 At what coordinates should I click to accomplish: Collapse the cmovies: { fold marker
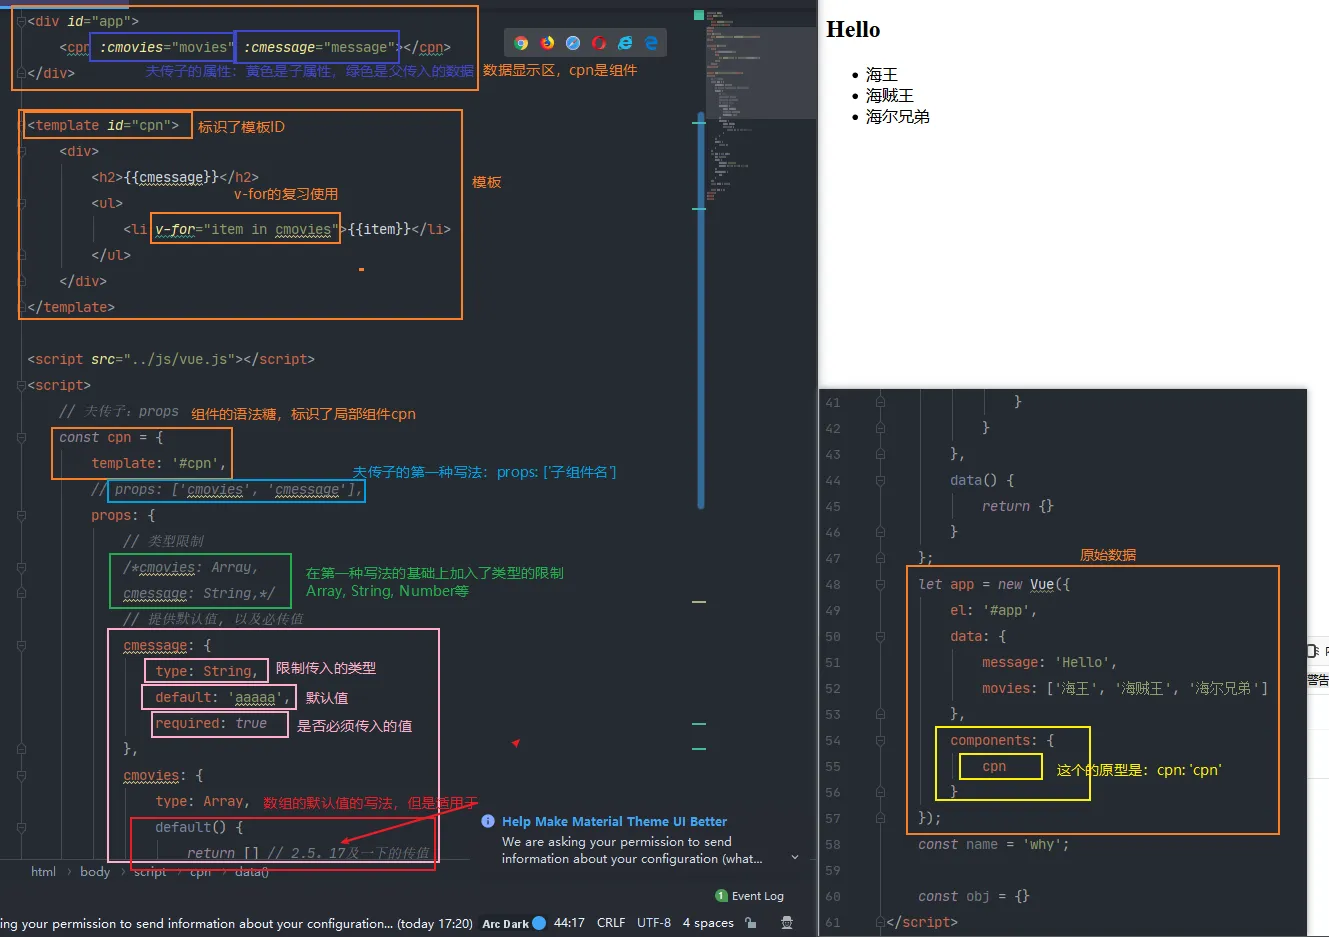pyautogui.click(x=21, y=775)
